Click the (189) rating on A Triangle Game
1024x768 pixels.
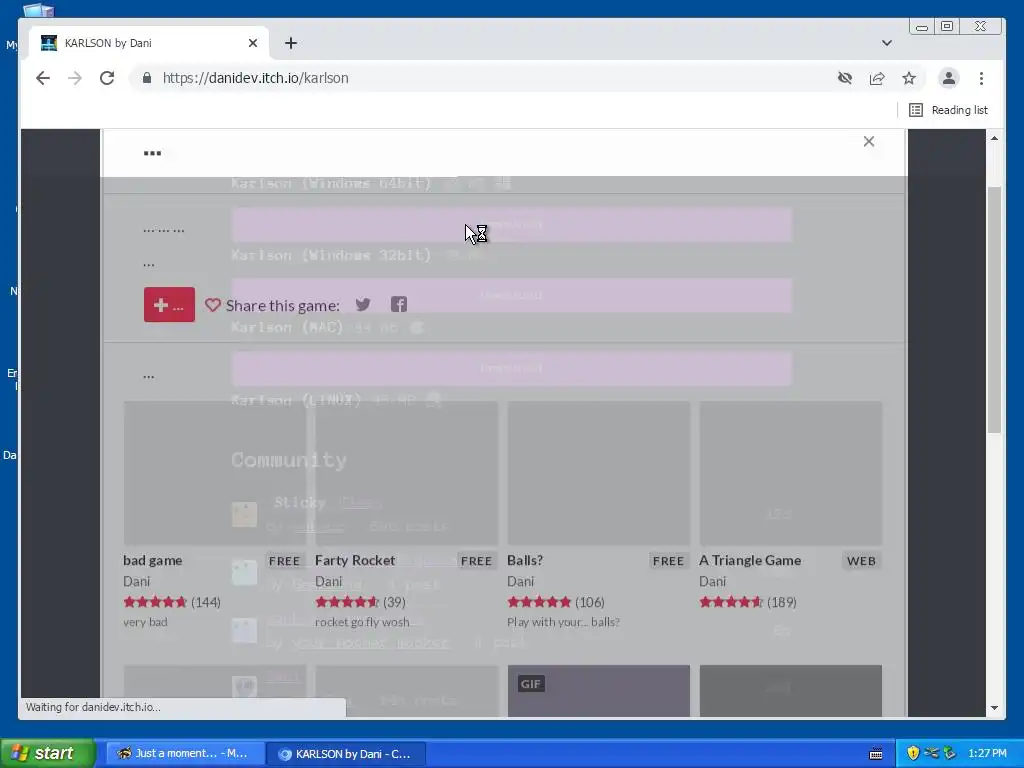(782, 602)
